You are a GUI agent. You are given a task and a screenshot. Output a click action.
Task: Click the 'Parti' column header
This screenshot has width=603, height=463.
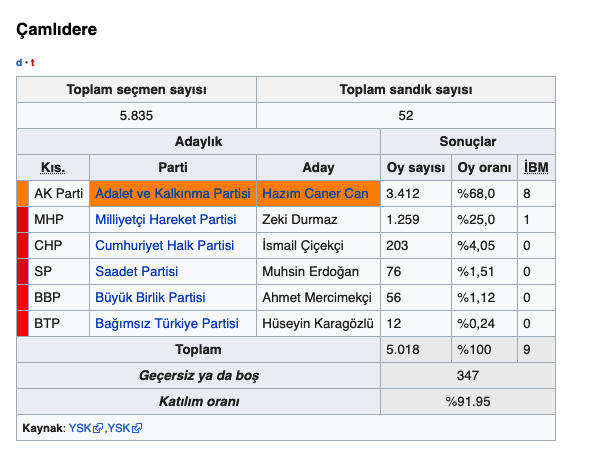pyautogui.click(x=173, y=167)
